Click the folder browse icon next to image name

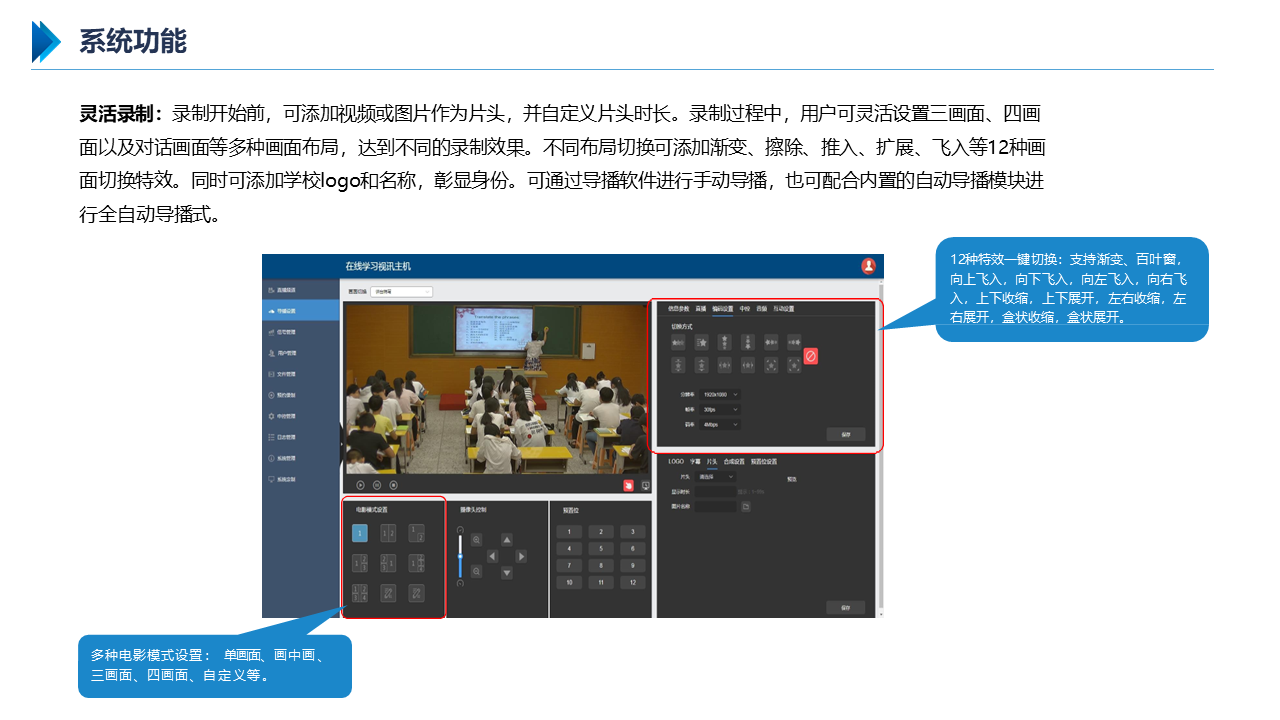746,507
